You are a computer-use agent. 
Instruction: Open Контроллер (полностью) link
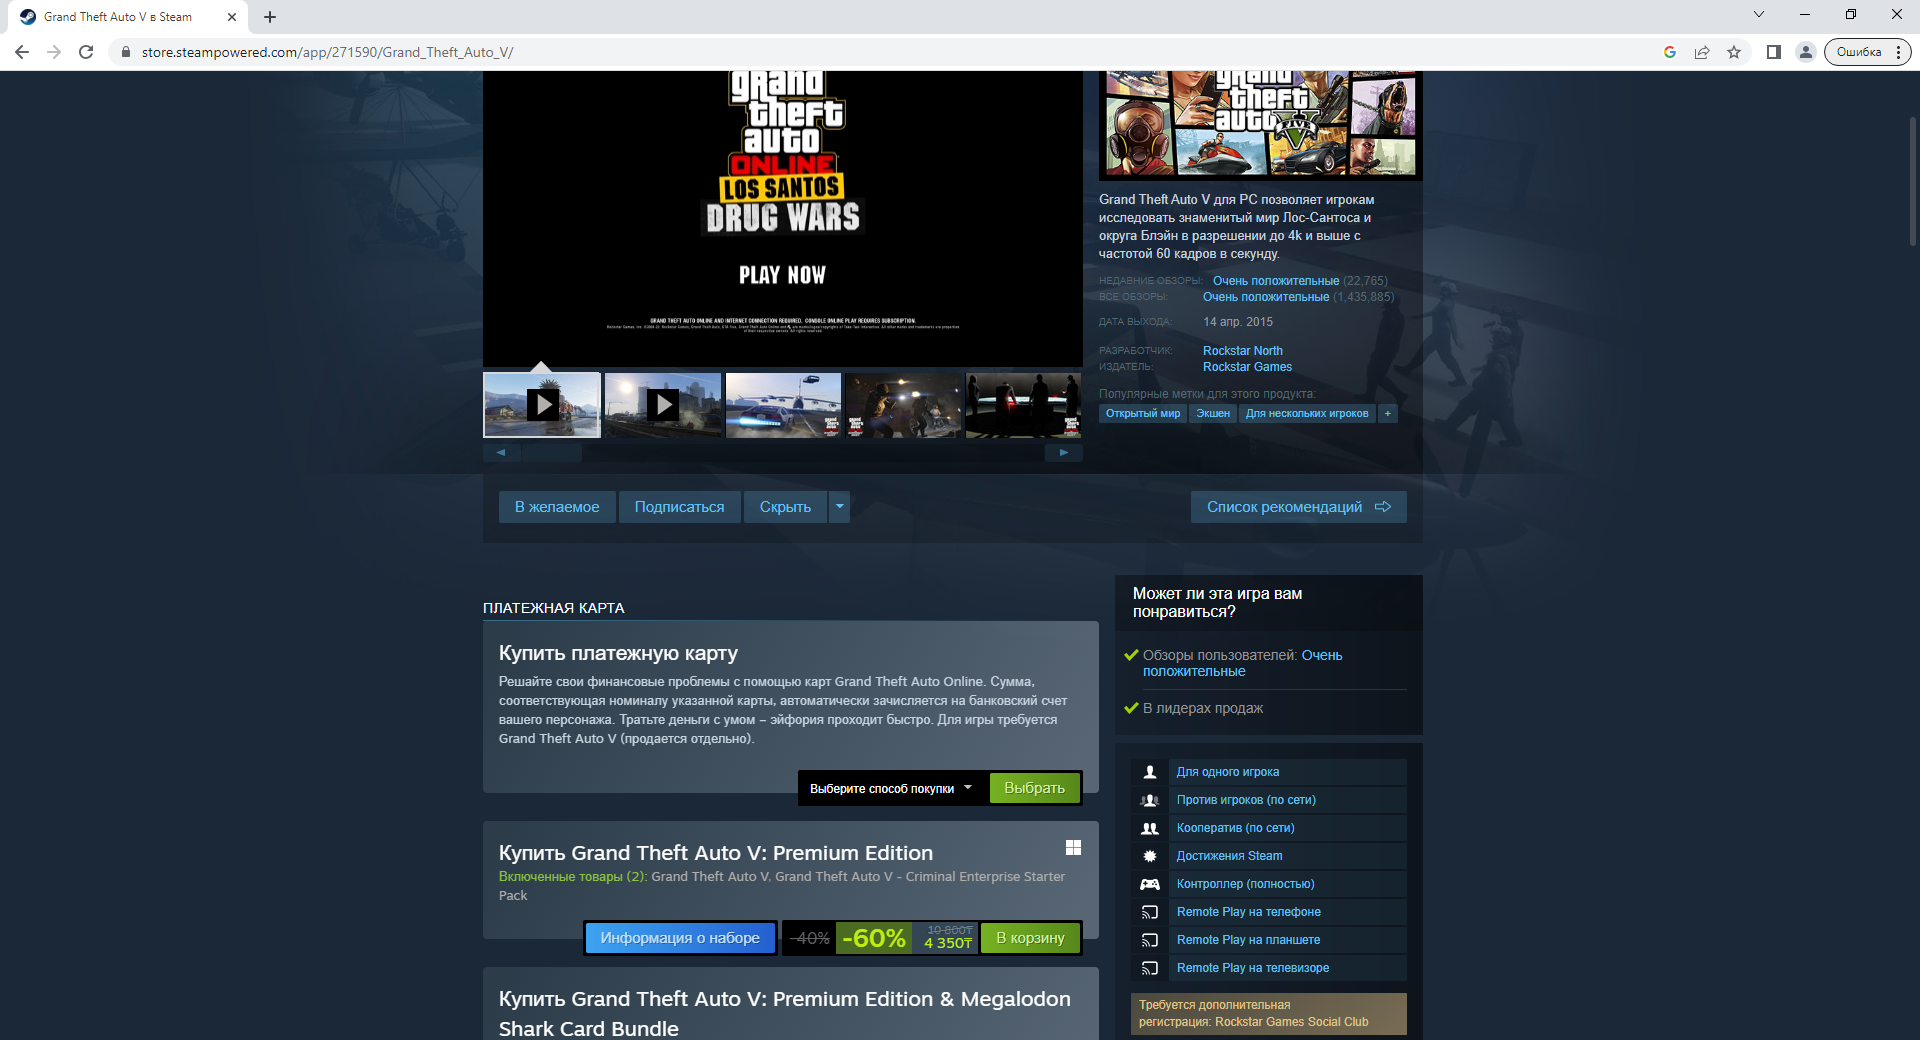pos(1246,884)
